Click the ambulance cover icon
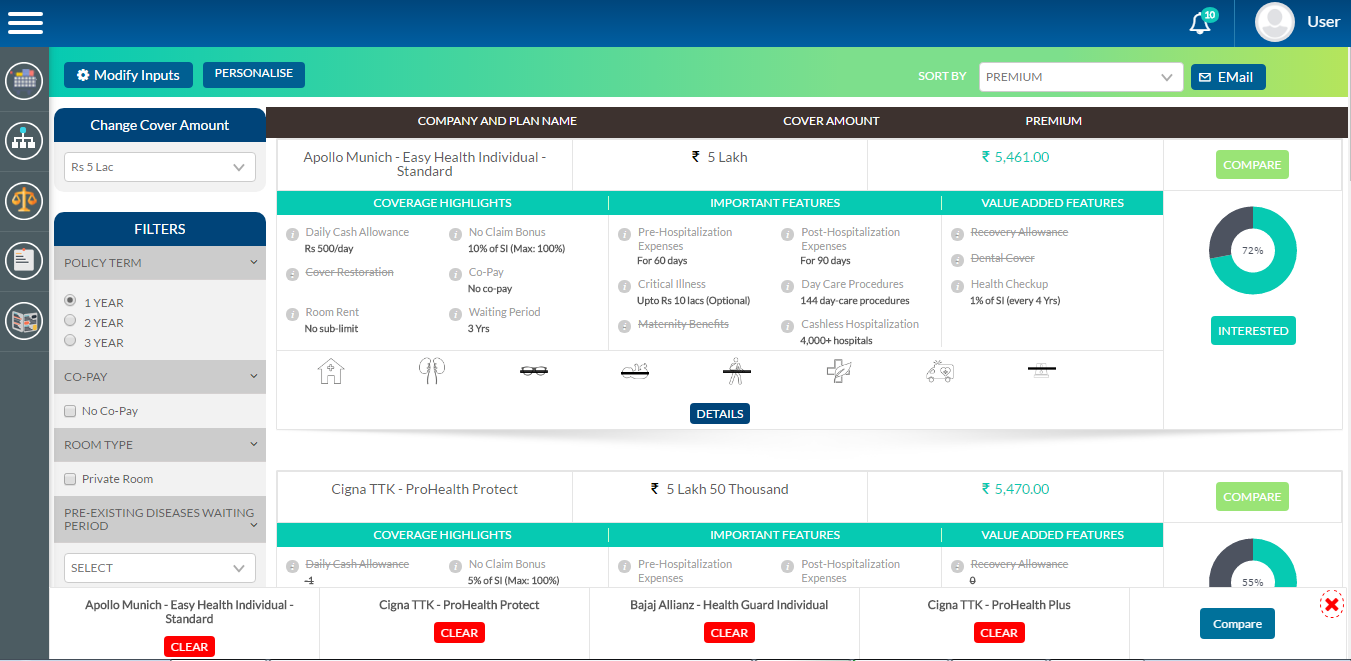 coord(940,372)
